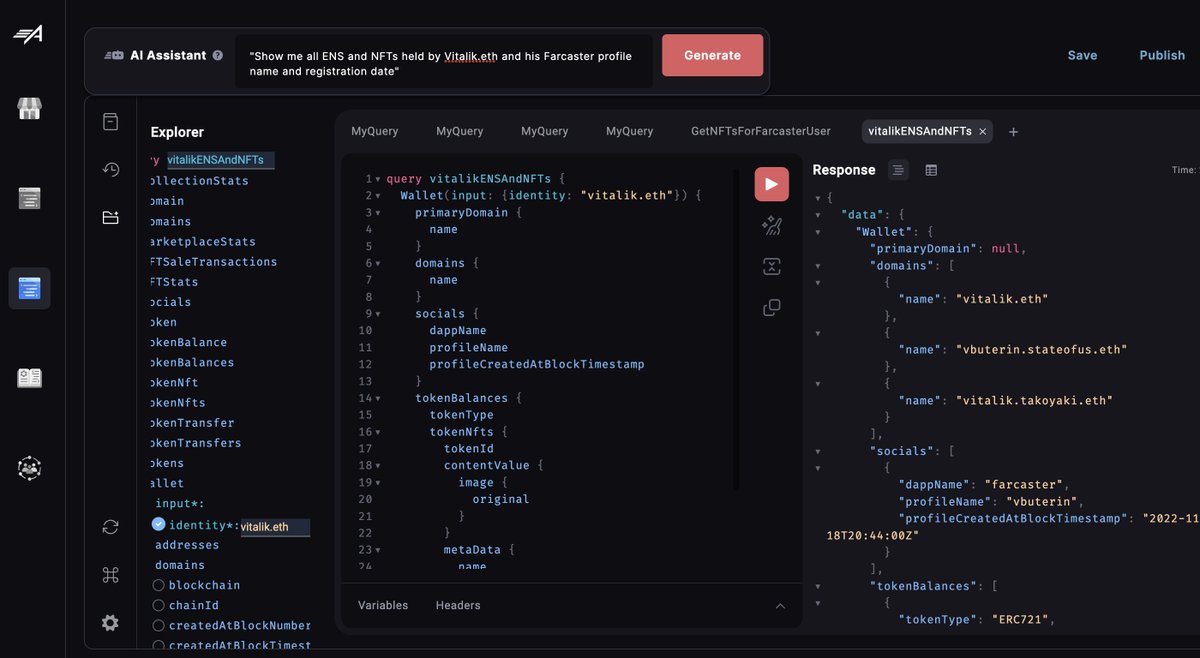
Task: Click the editor vertical scrollbar
Action: tap(737, 330)
